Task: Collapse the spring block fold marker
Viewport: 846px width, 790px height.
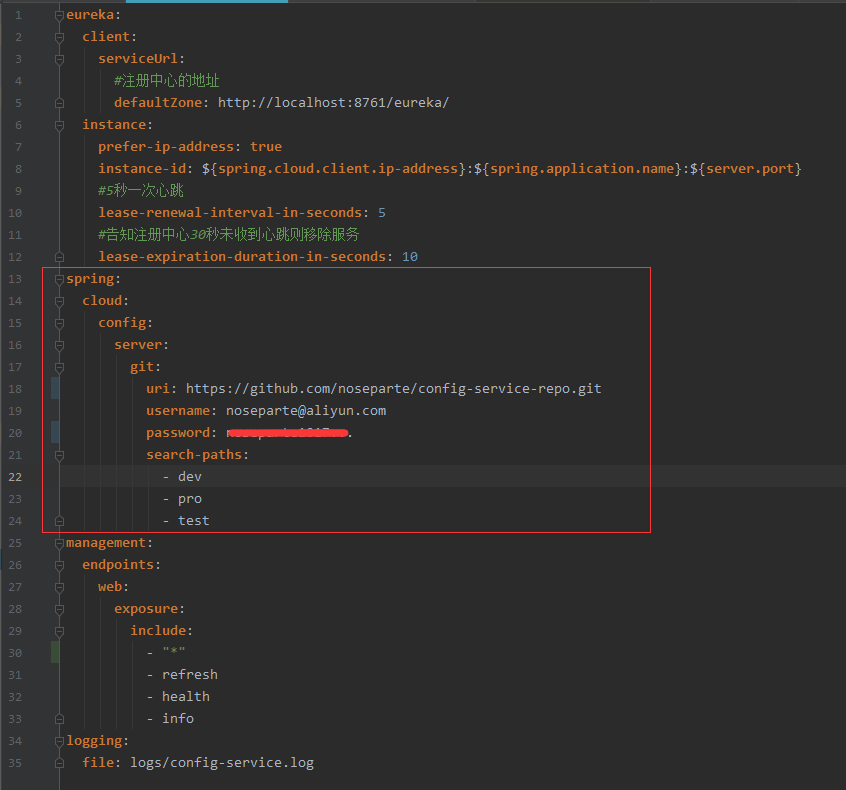Action: pyautogui.click(x=59, y=280)
